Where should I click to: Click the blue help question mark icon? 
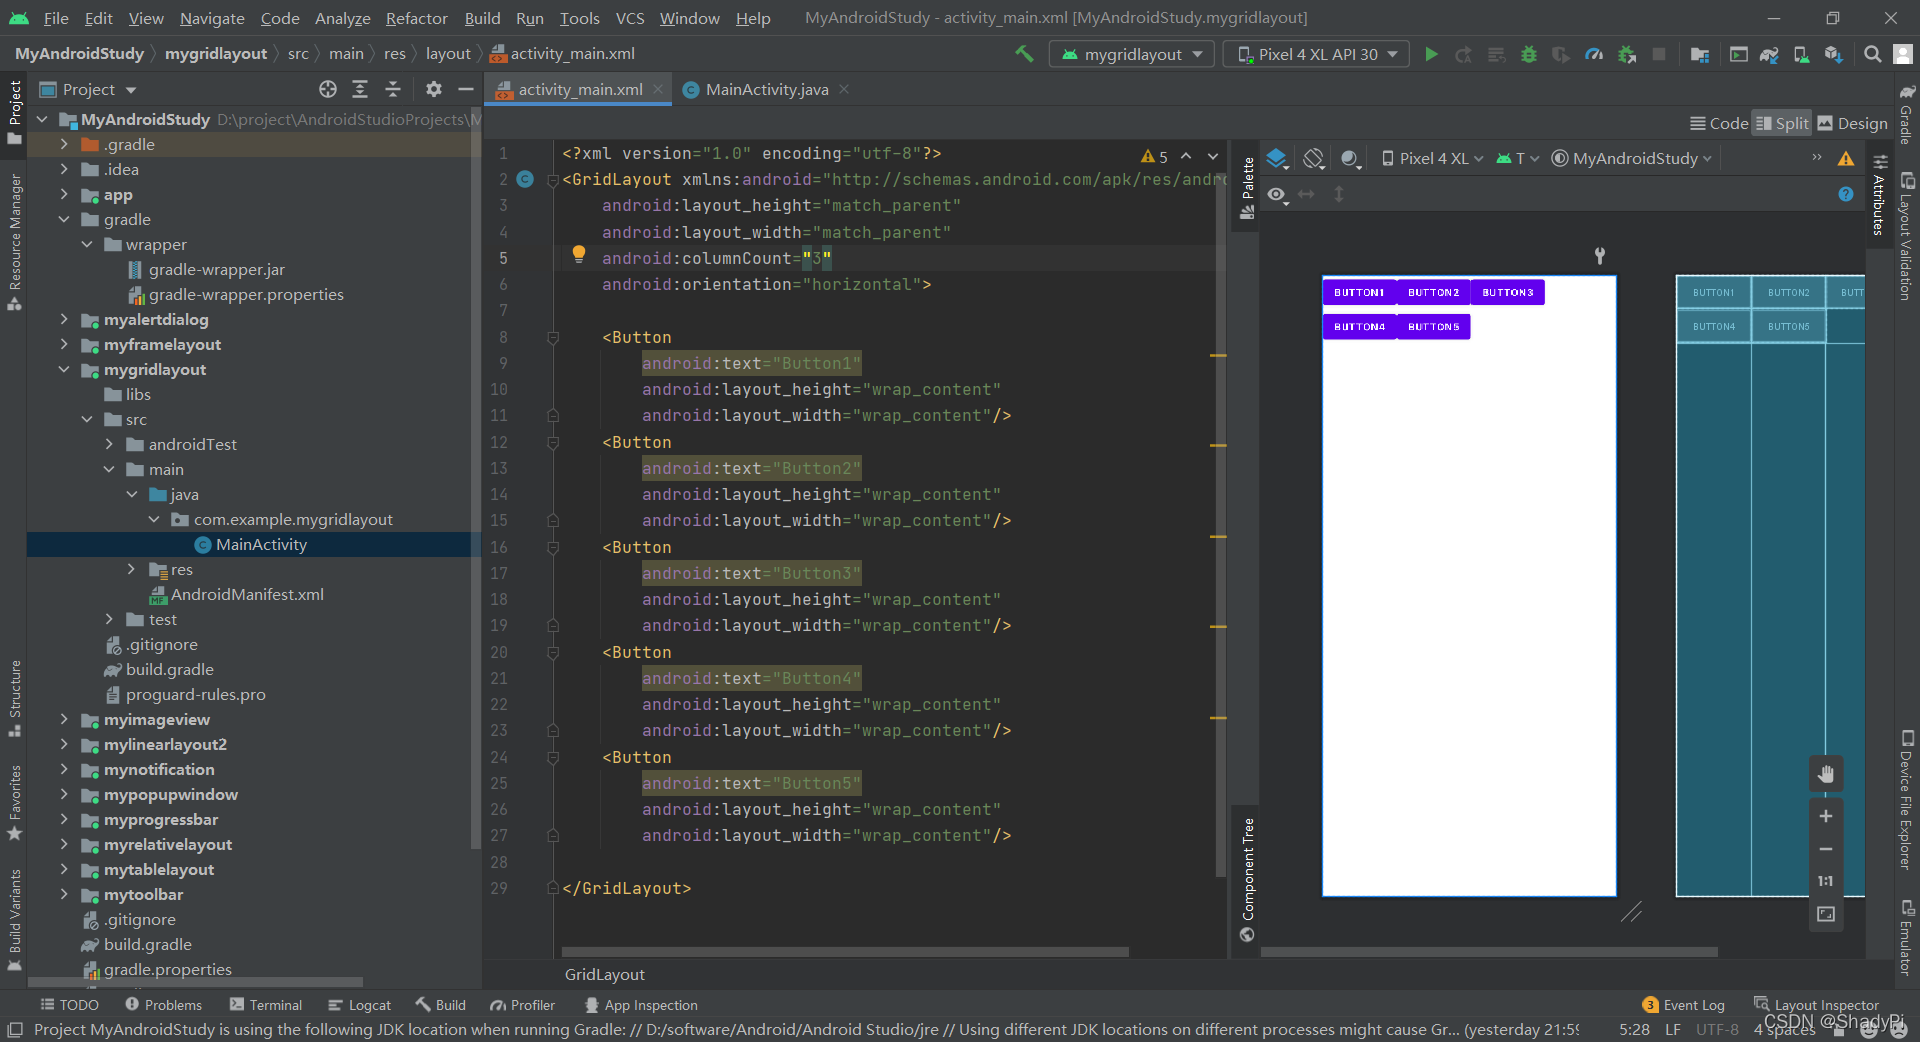coord(1846,194)
